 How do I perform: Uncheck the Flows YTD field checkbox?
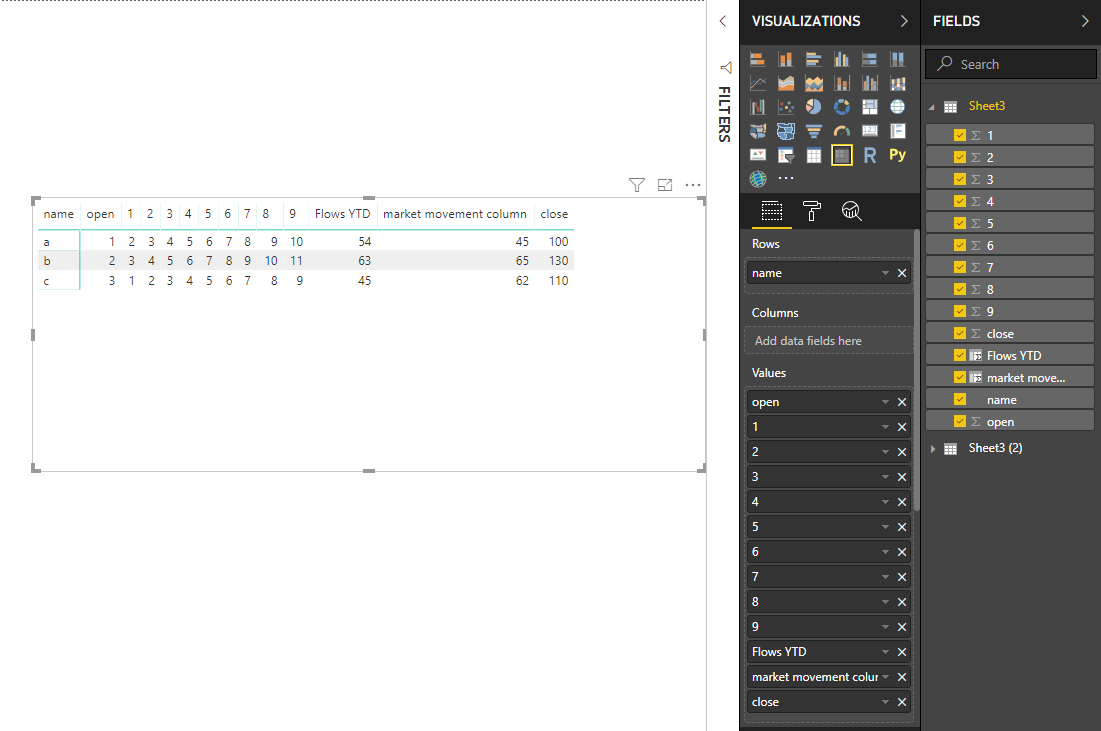coord(960,355)
